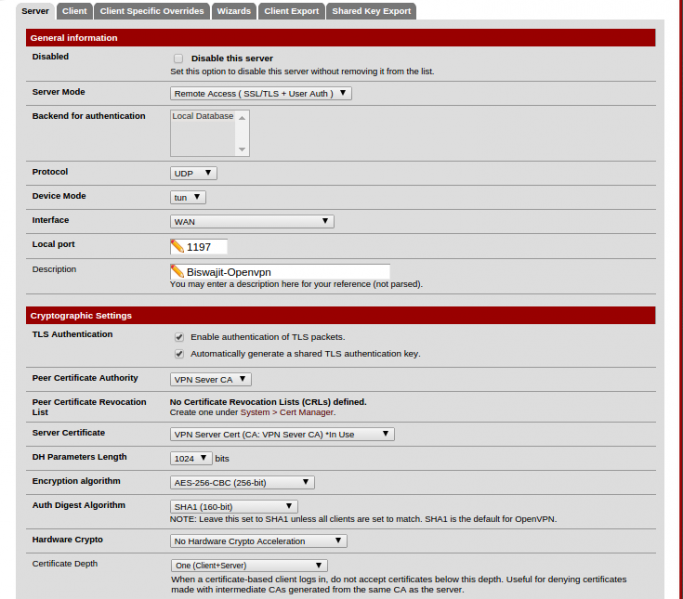Toggle automatic shared TLS key generation checkbox
This screenshot has width=683, height=599.
coord(179,354)
